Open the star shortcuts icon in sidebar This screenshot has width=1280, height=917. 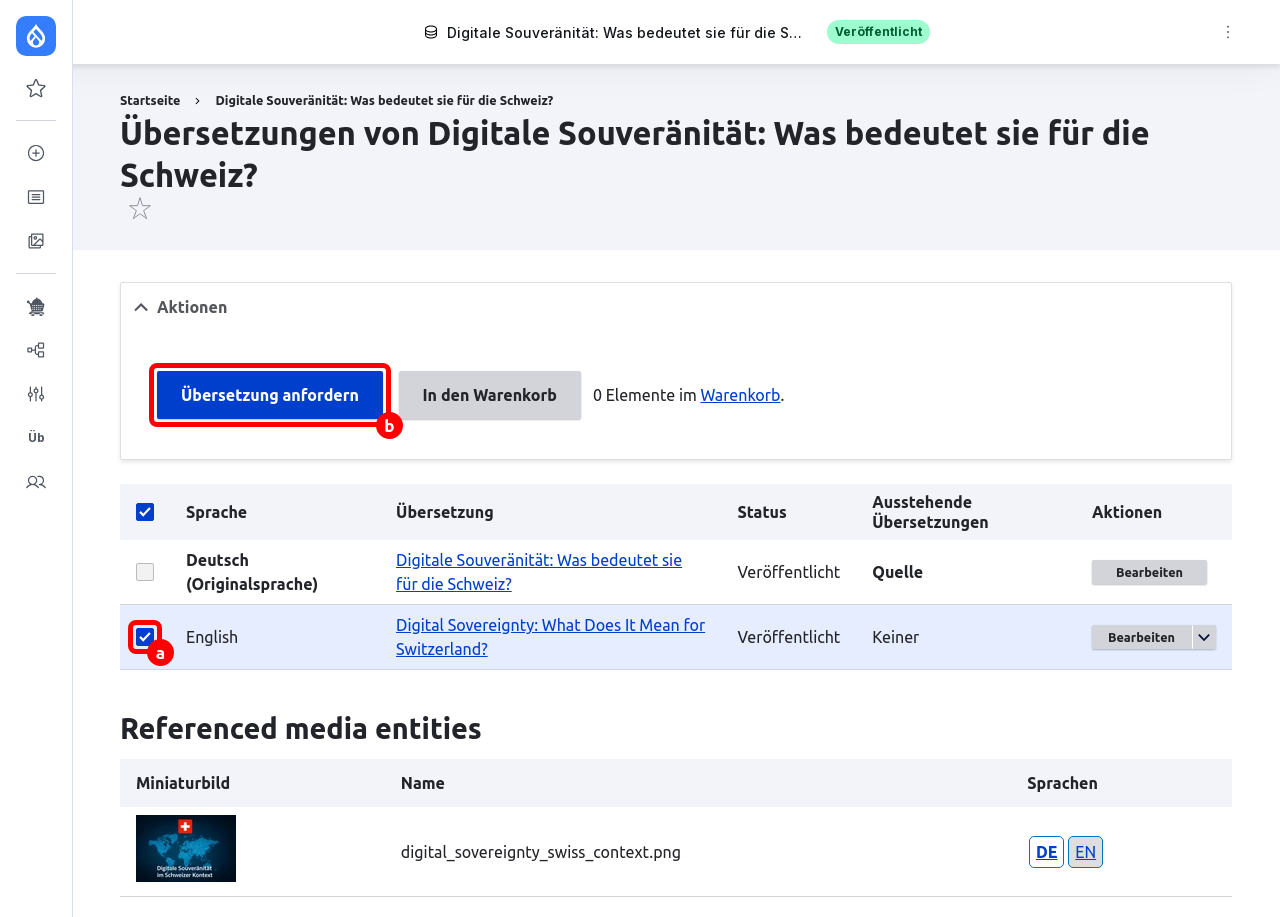pyautogui.click(x=36, y=89)
